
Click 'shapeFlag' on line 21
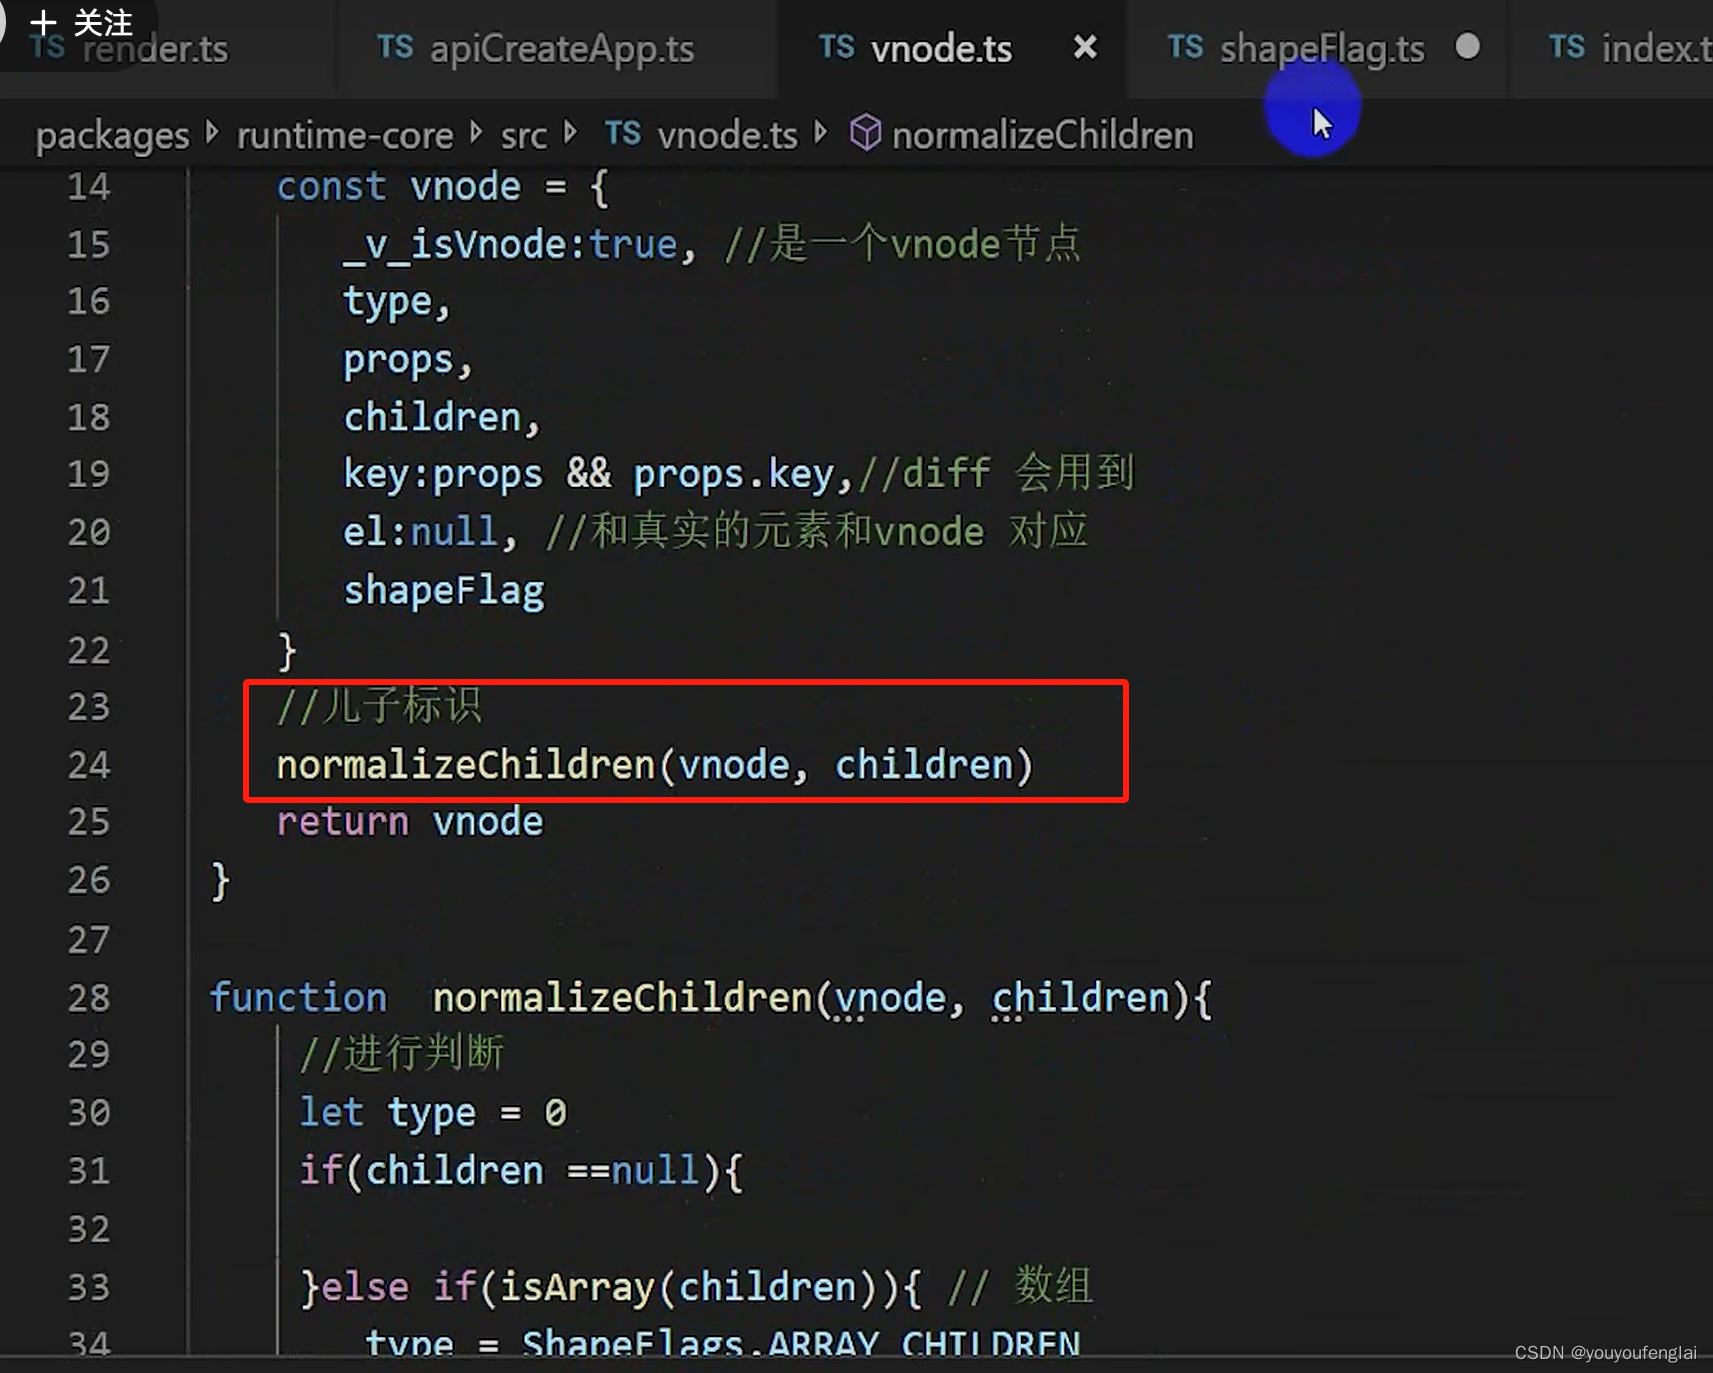click(x=444, y=591)
